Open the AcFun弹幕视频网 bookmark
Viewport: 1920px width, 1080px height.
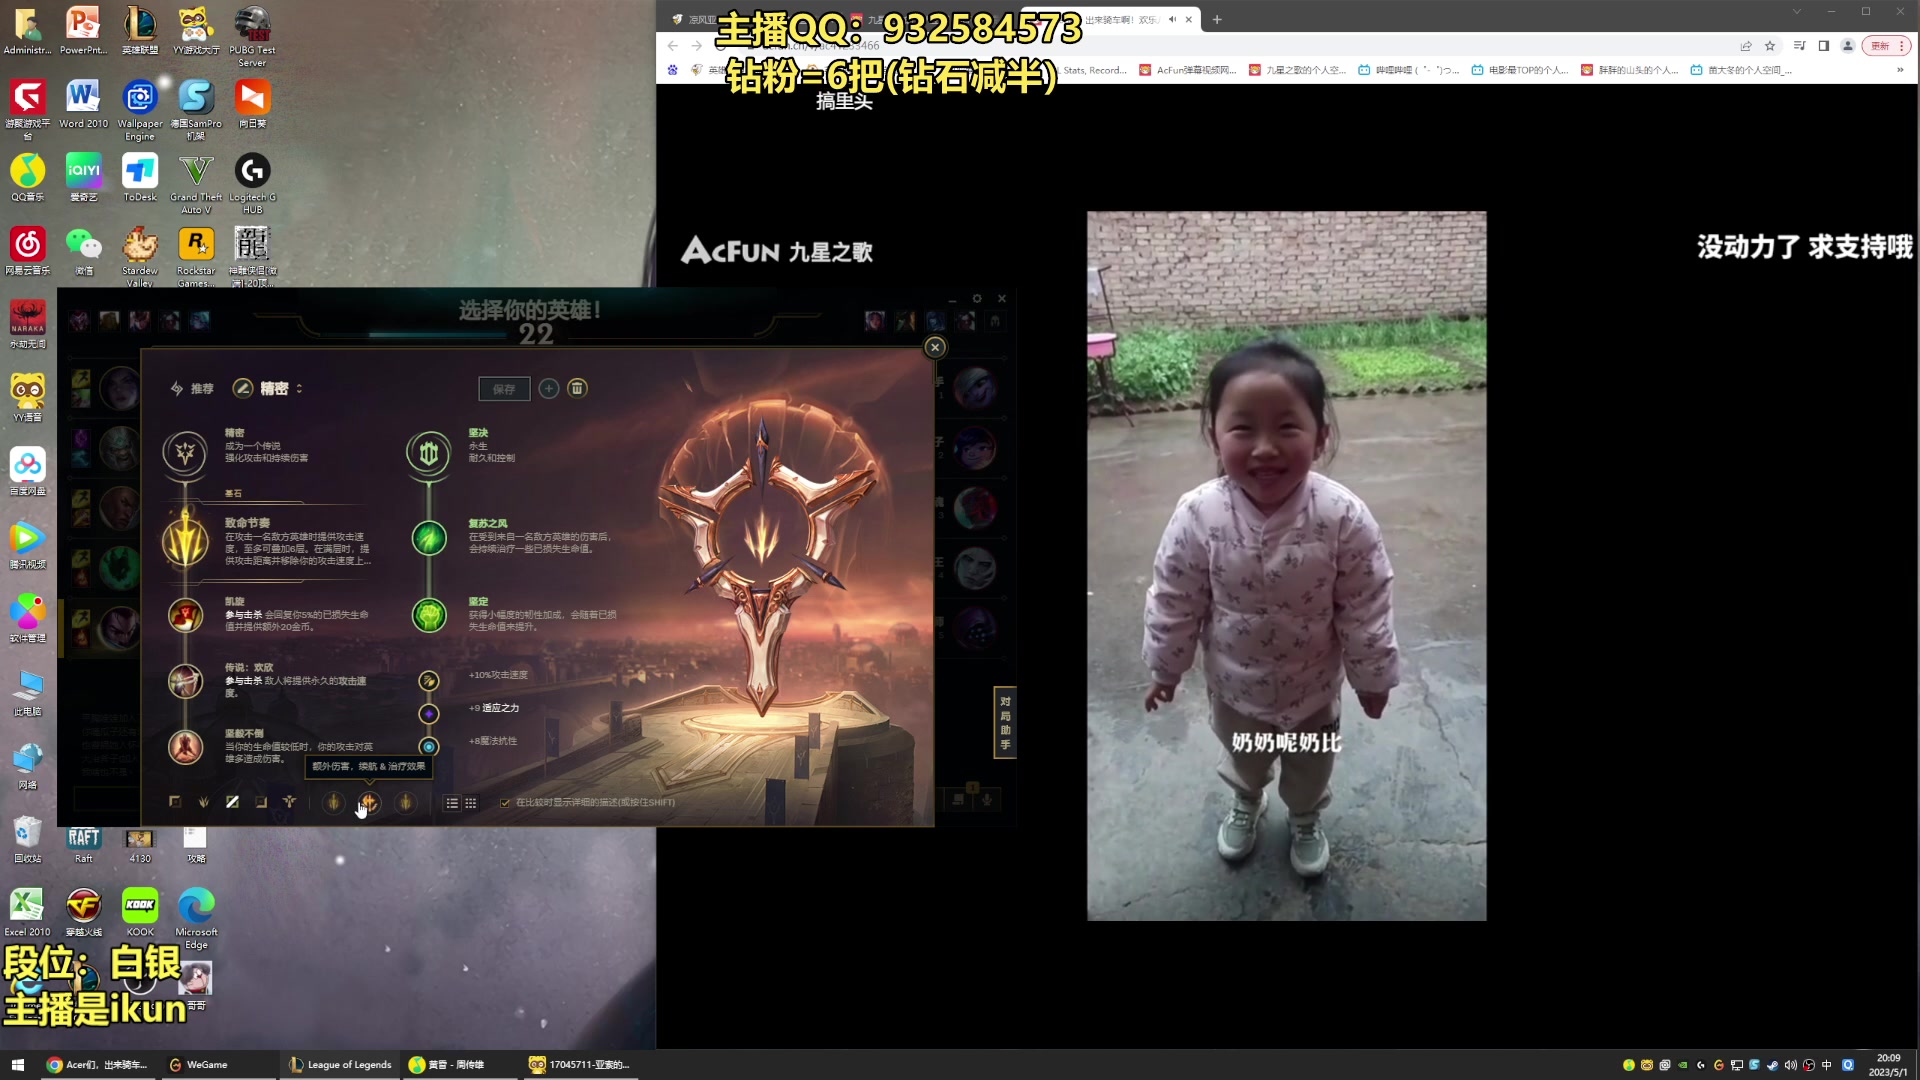click(1188, 70)
